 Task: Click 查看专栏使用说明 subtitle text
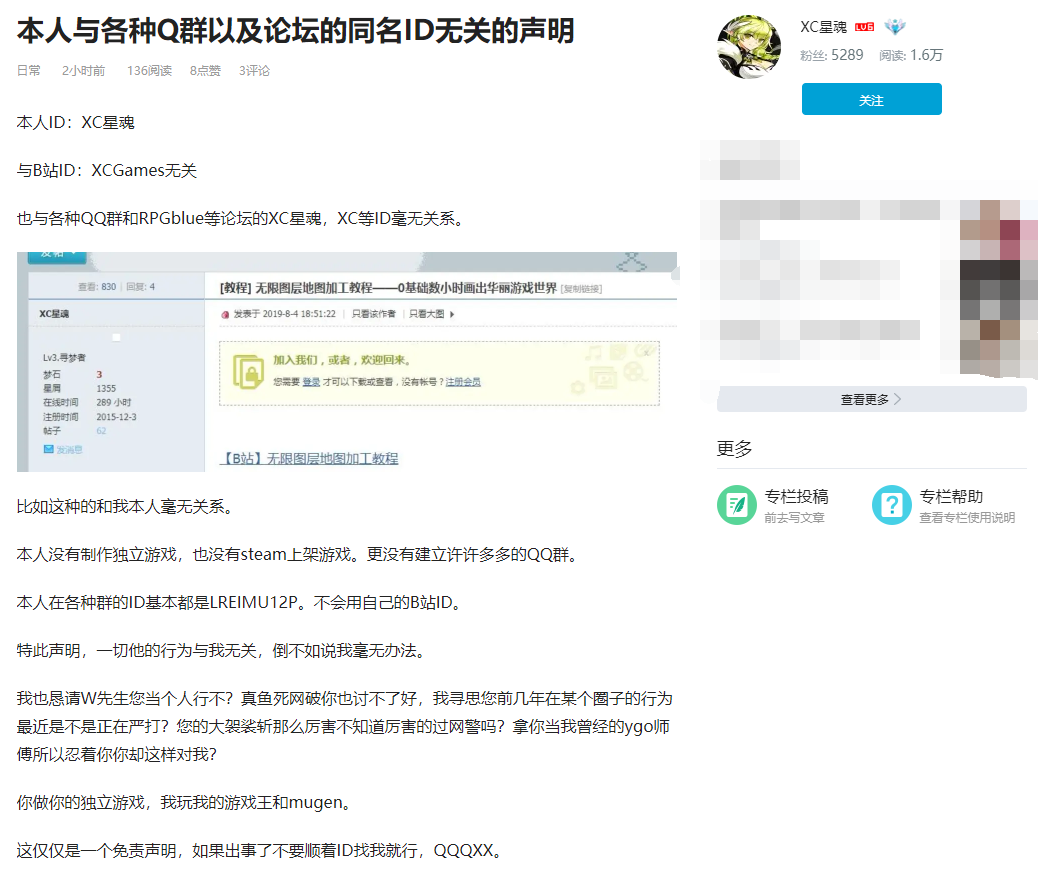pos(967,518)
